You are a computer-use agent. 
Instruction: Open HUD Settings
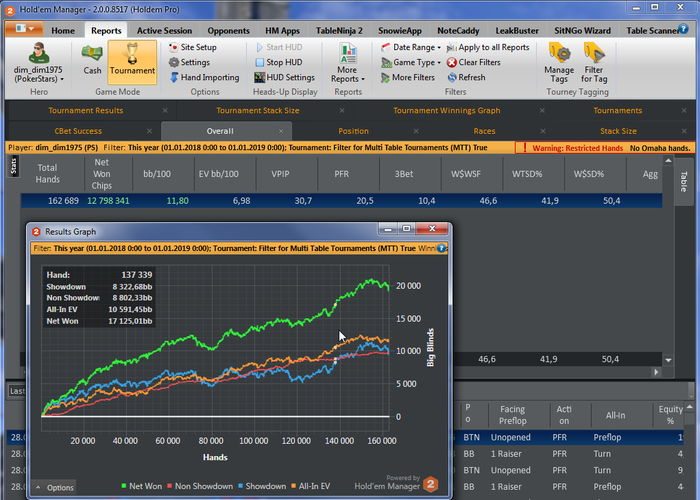[x=285, y=78]
